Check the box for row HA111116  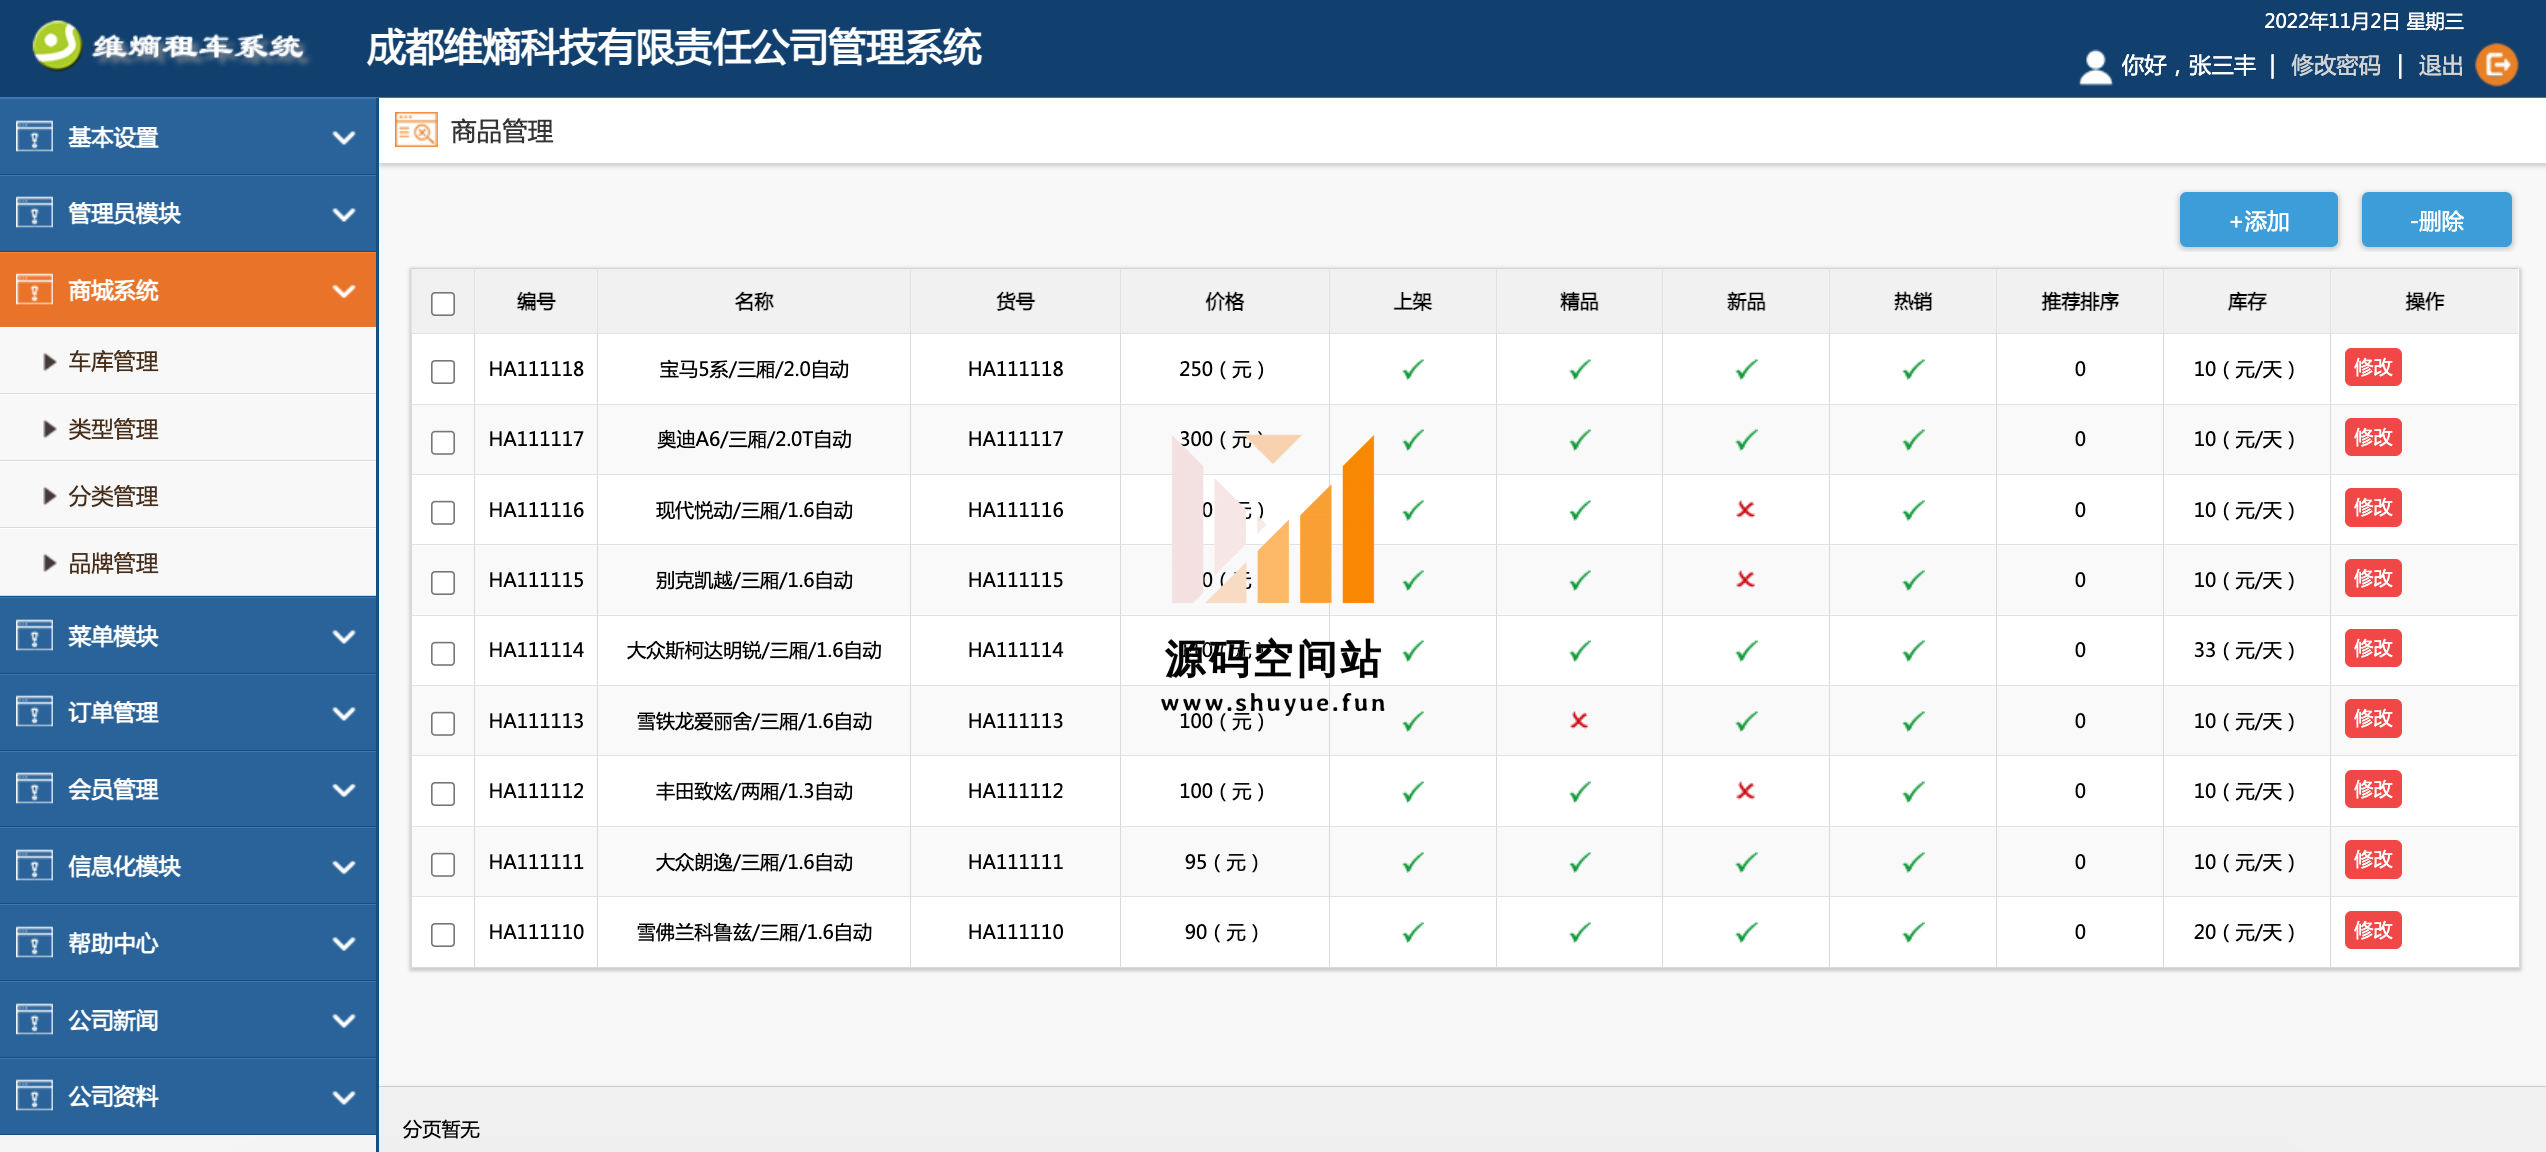tap(443, 512)
